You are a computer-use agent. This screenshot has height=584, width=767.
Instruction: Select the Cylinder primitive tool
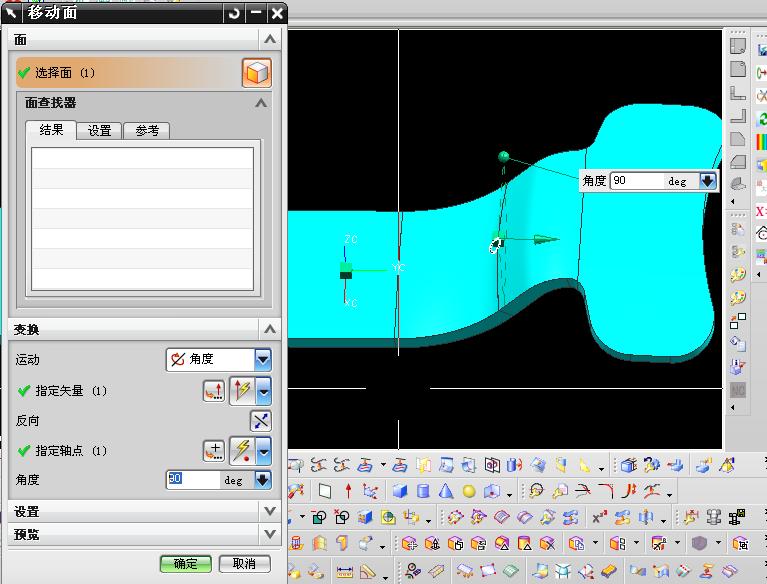click(423, 491)
